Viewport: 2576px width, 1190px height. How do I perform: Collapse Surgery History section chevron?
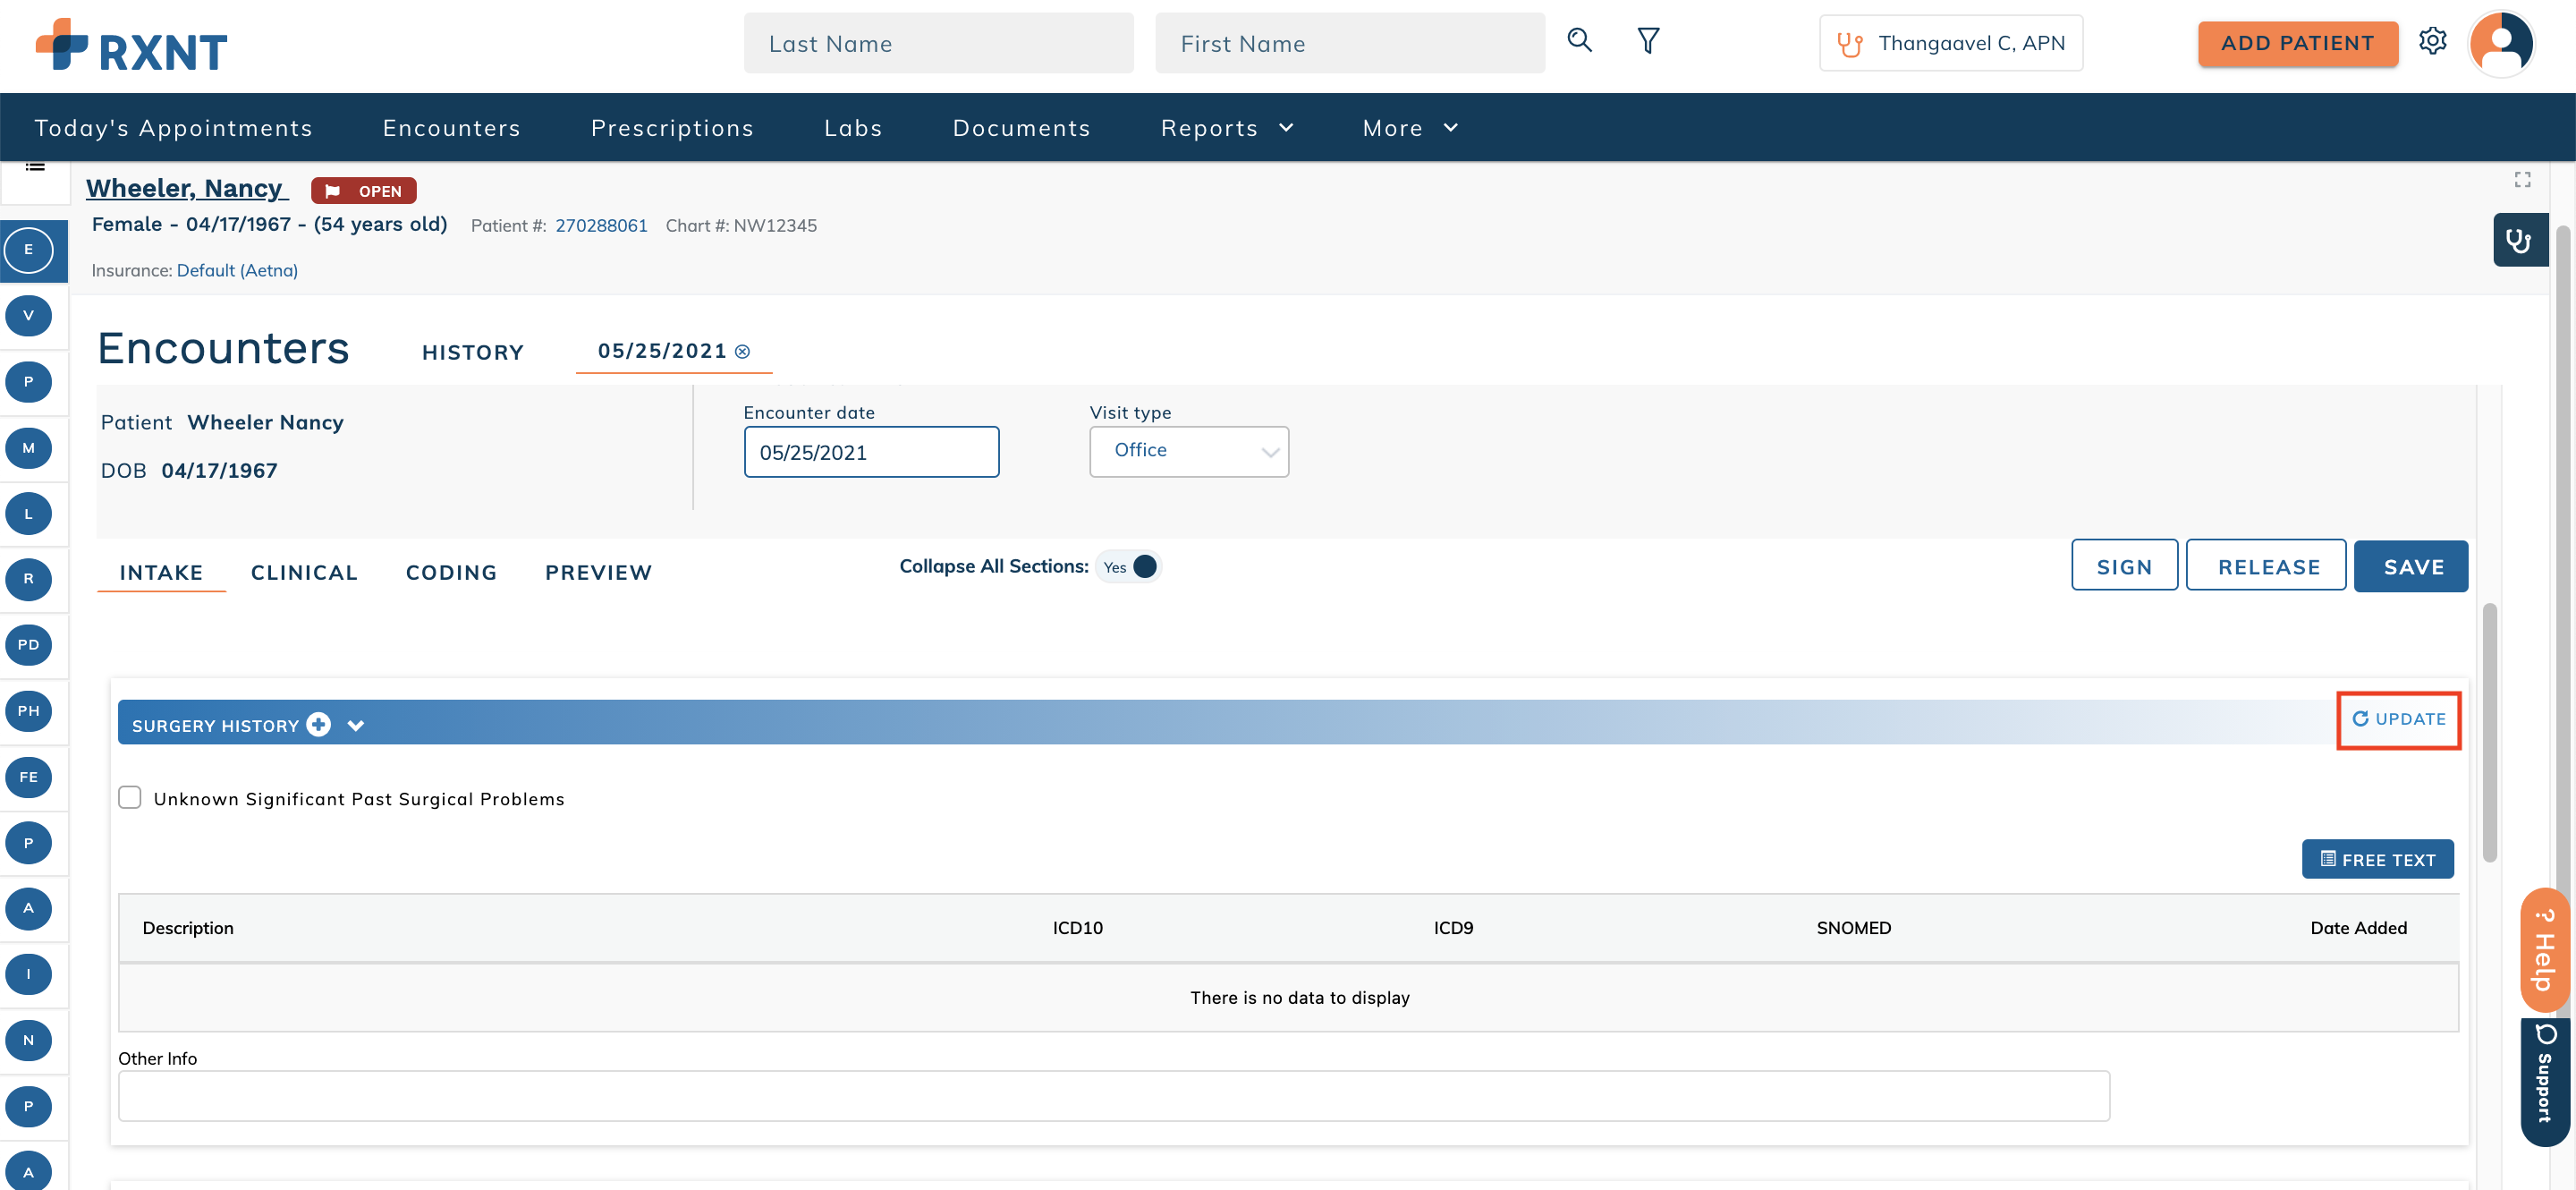point(356,725)
